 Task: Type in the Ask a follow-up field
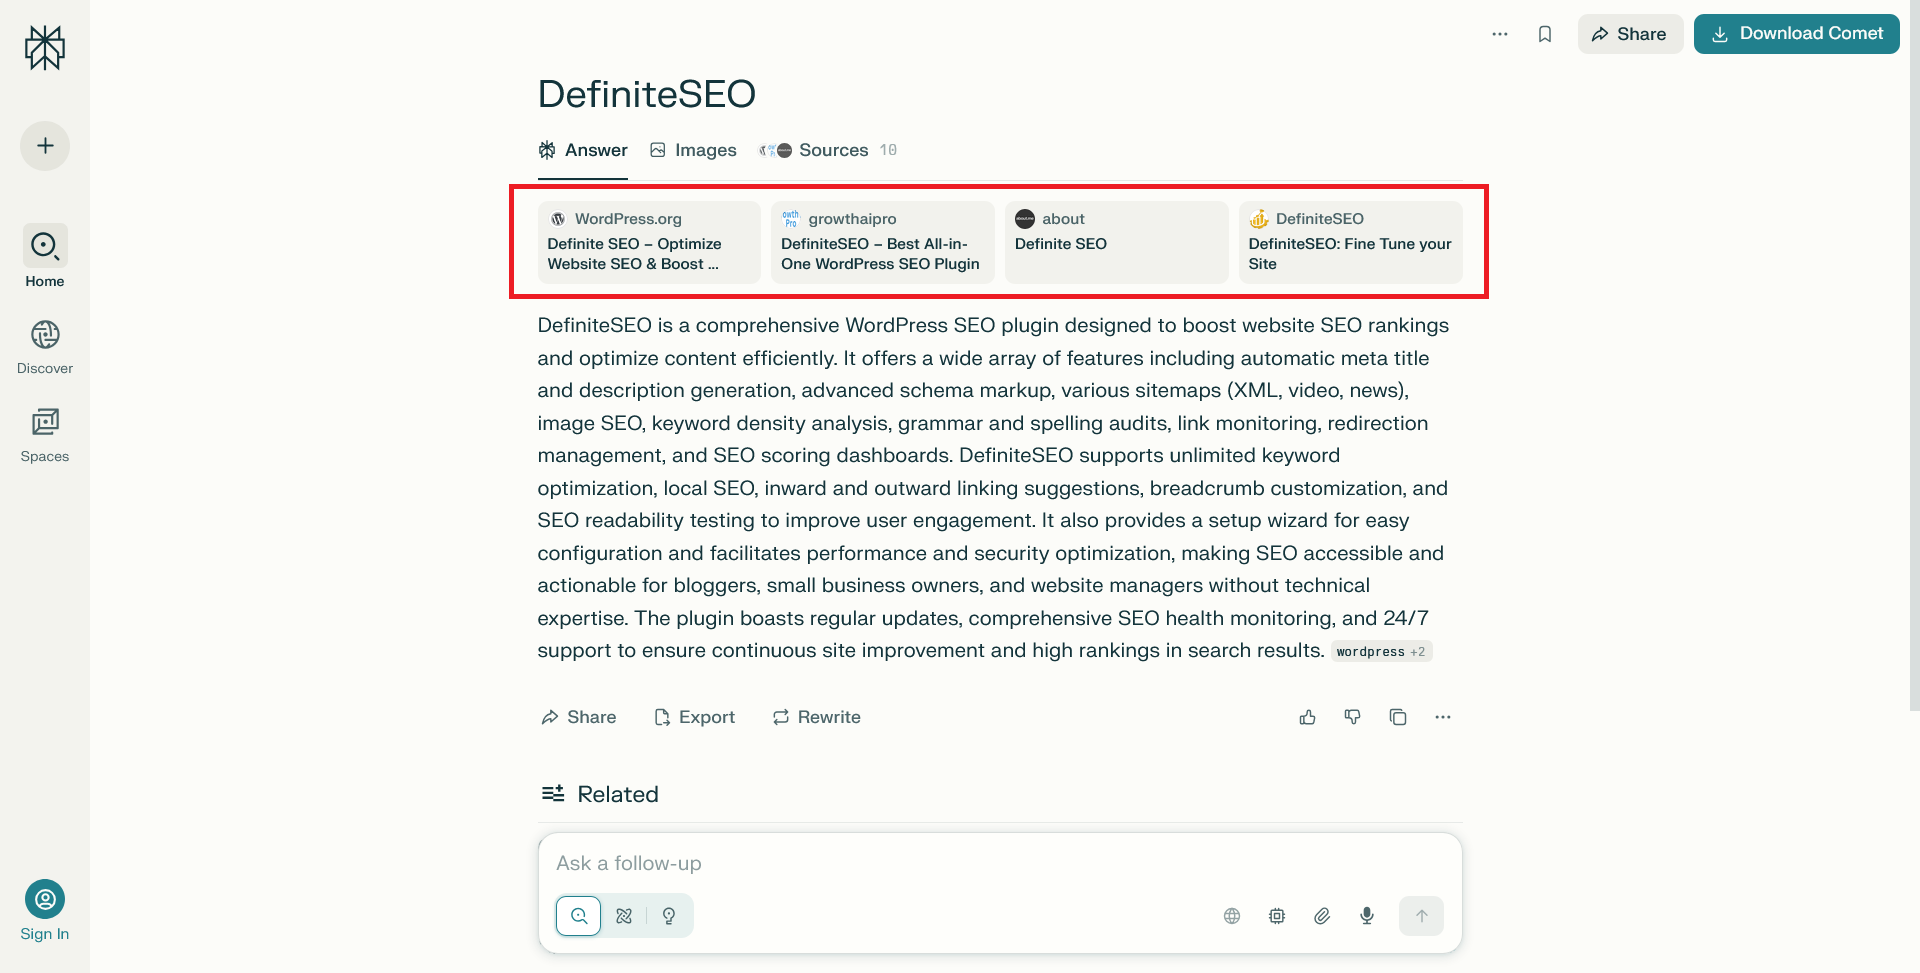point(1000,863)
